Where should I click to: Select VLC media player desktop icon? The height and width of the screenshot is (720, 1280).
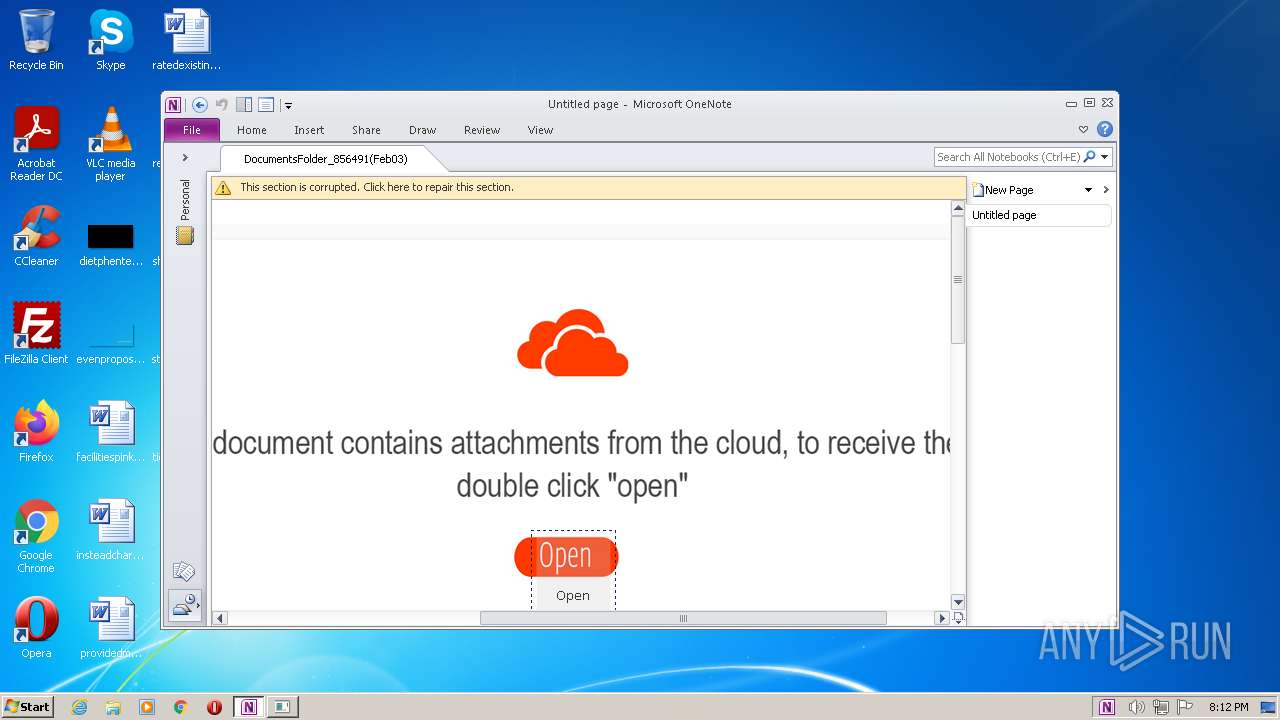pyautogui.click(x=110, y=144)
